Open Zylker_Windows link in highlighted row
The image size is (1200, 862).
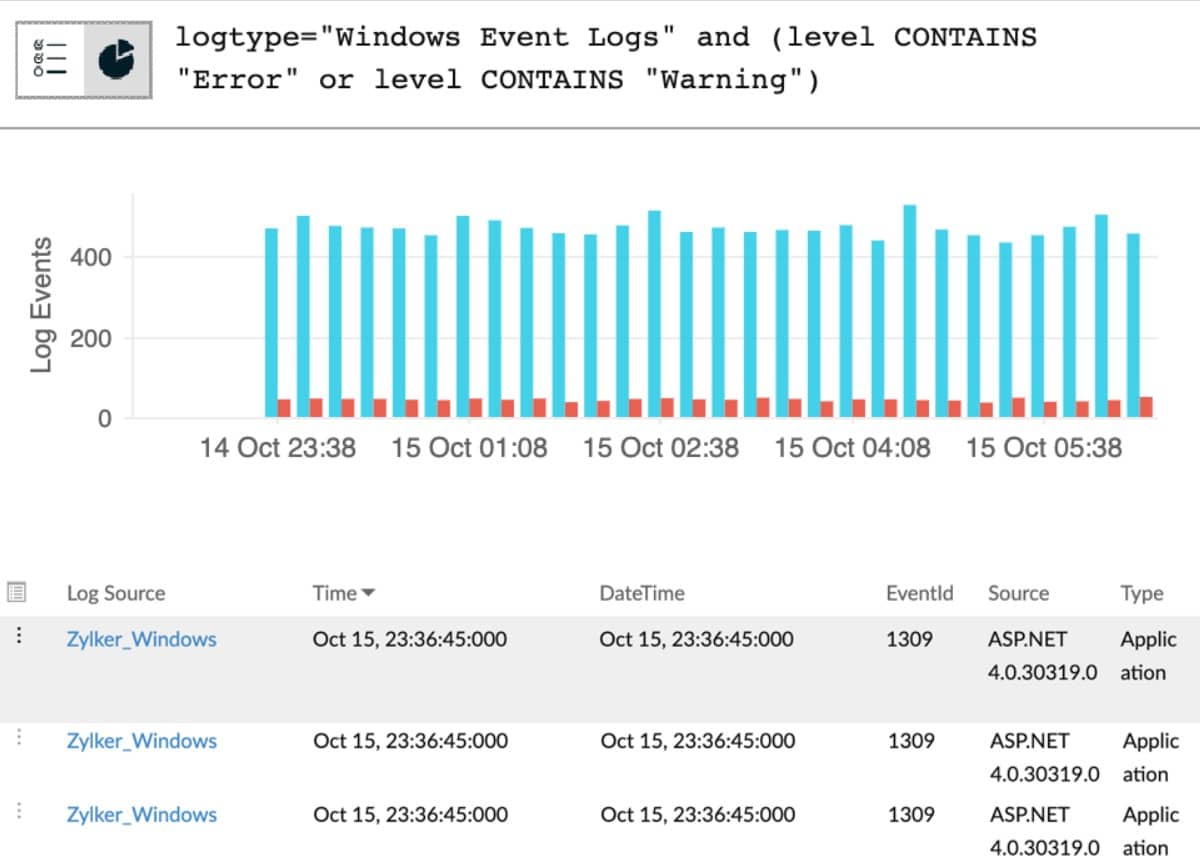141,639
